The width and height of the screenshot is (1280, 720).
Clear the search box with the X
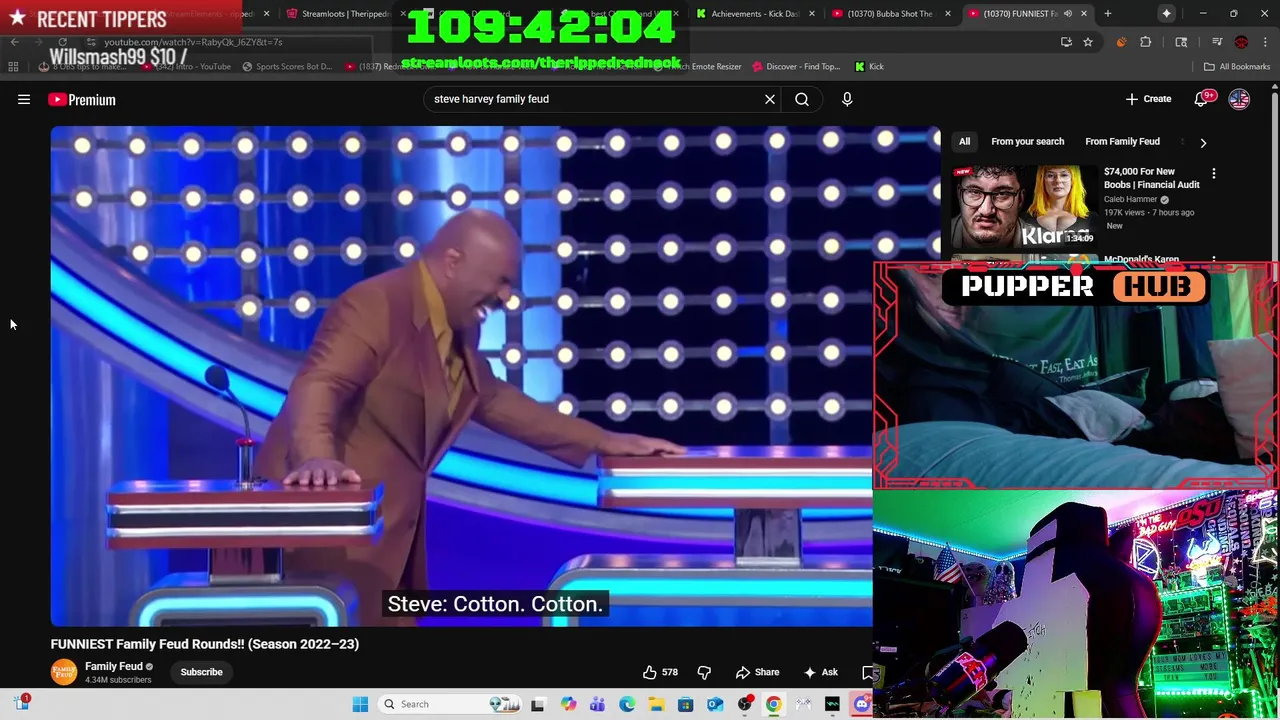click(770, 99)
